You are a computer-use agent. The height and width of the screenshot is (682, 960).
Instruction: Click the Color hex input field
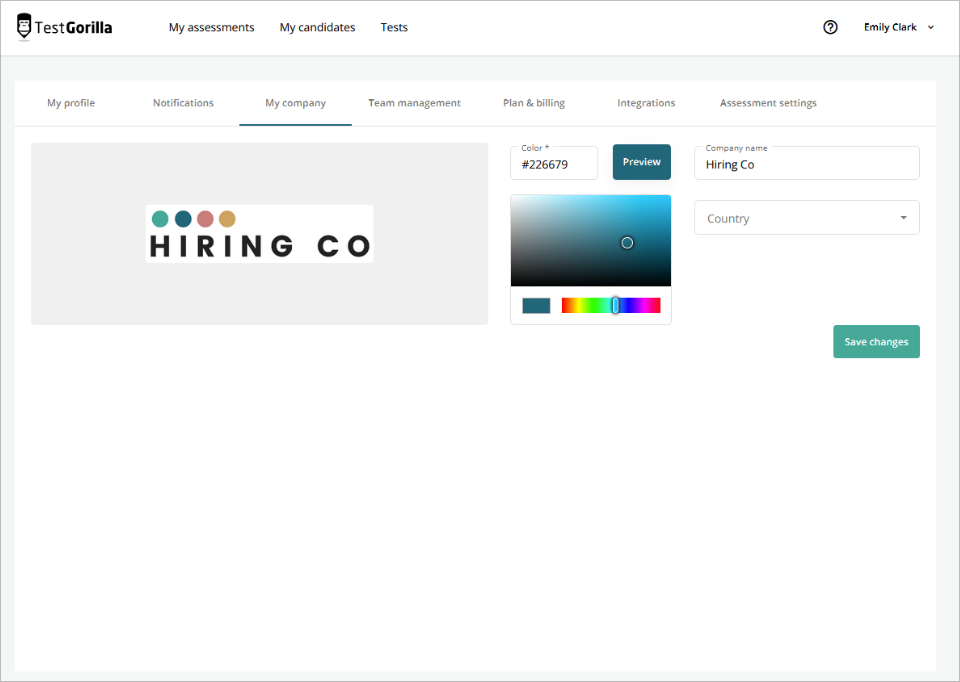(554, 163)
